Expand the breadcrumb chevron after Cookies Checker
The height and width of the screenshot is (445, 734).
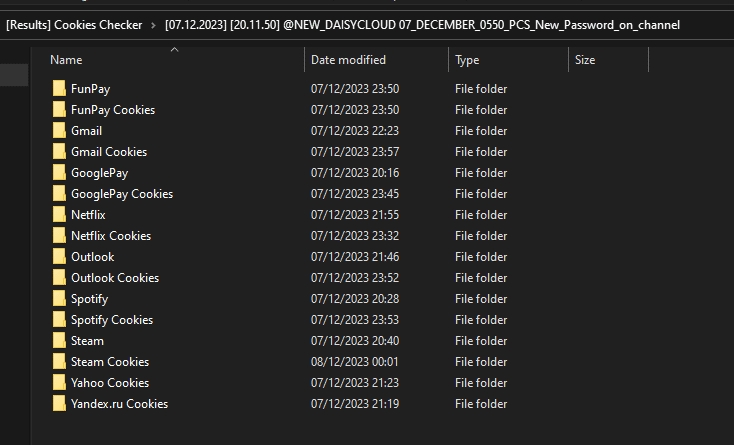[153, 25]
